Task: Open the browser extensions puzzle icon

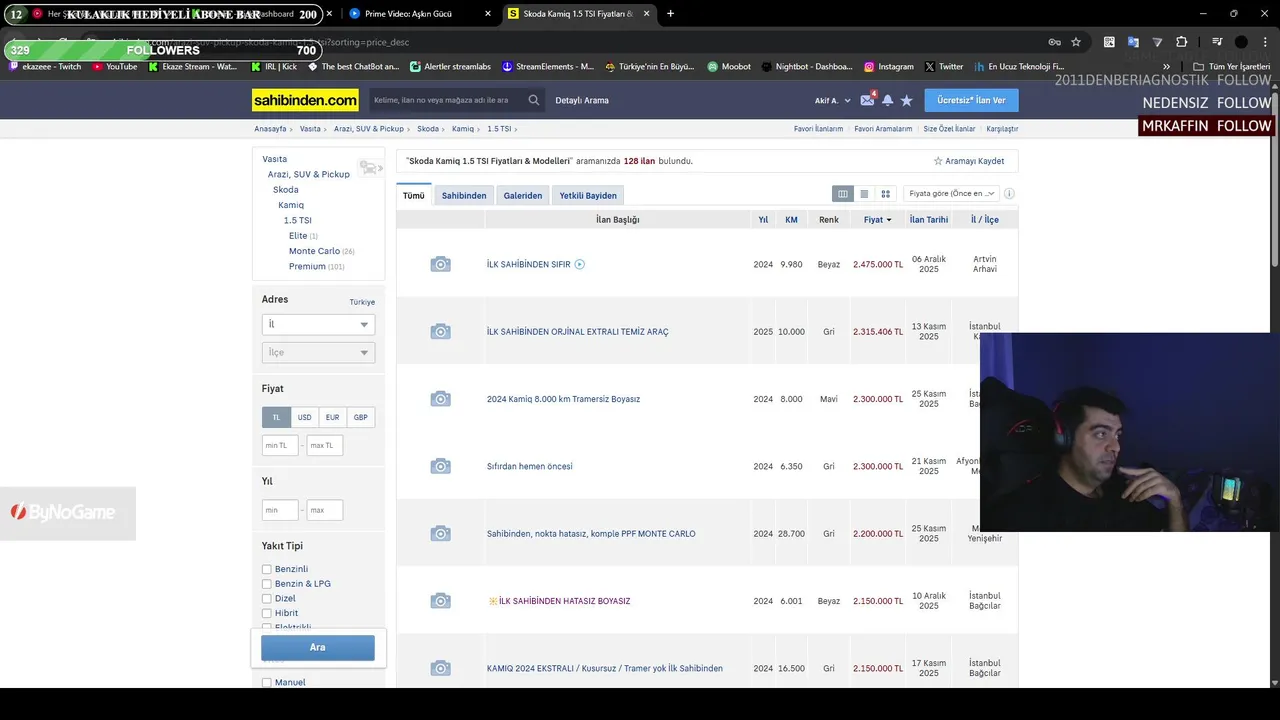Action: (x=1181, y=42)
